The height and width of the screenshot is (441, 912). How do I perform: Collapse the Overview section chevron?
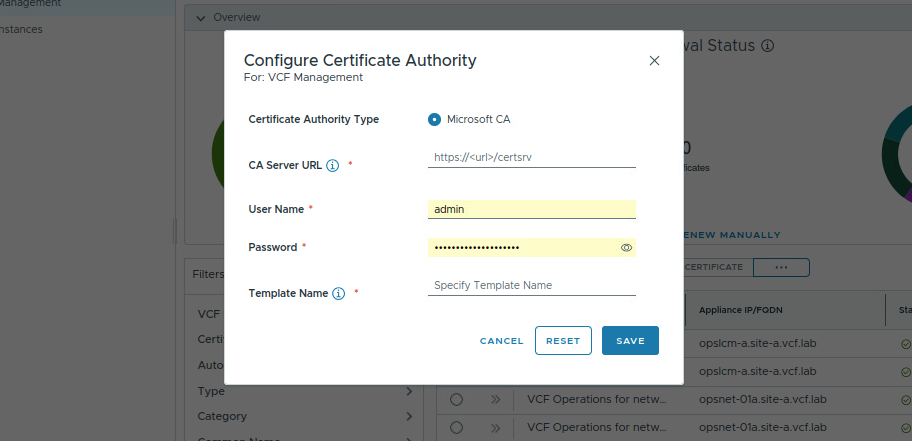point(200,18)
